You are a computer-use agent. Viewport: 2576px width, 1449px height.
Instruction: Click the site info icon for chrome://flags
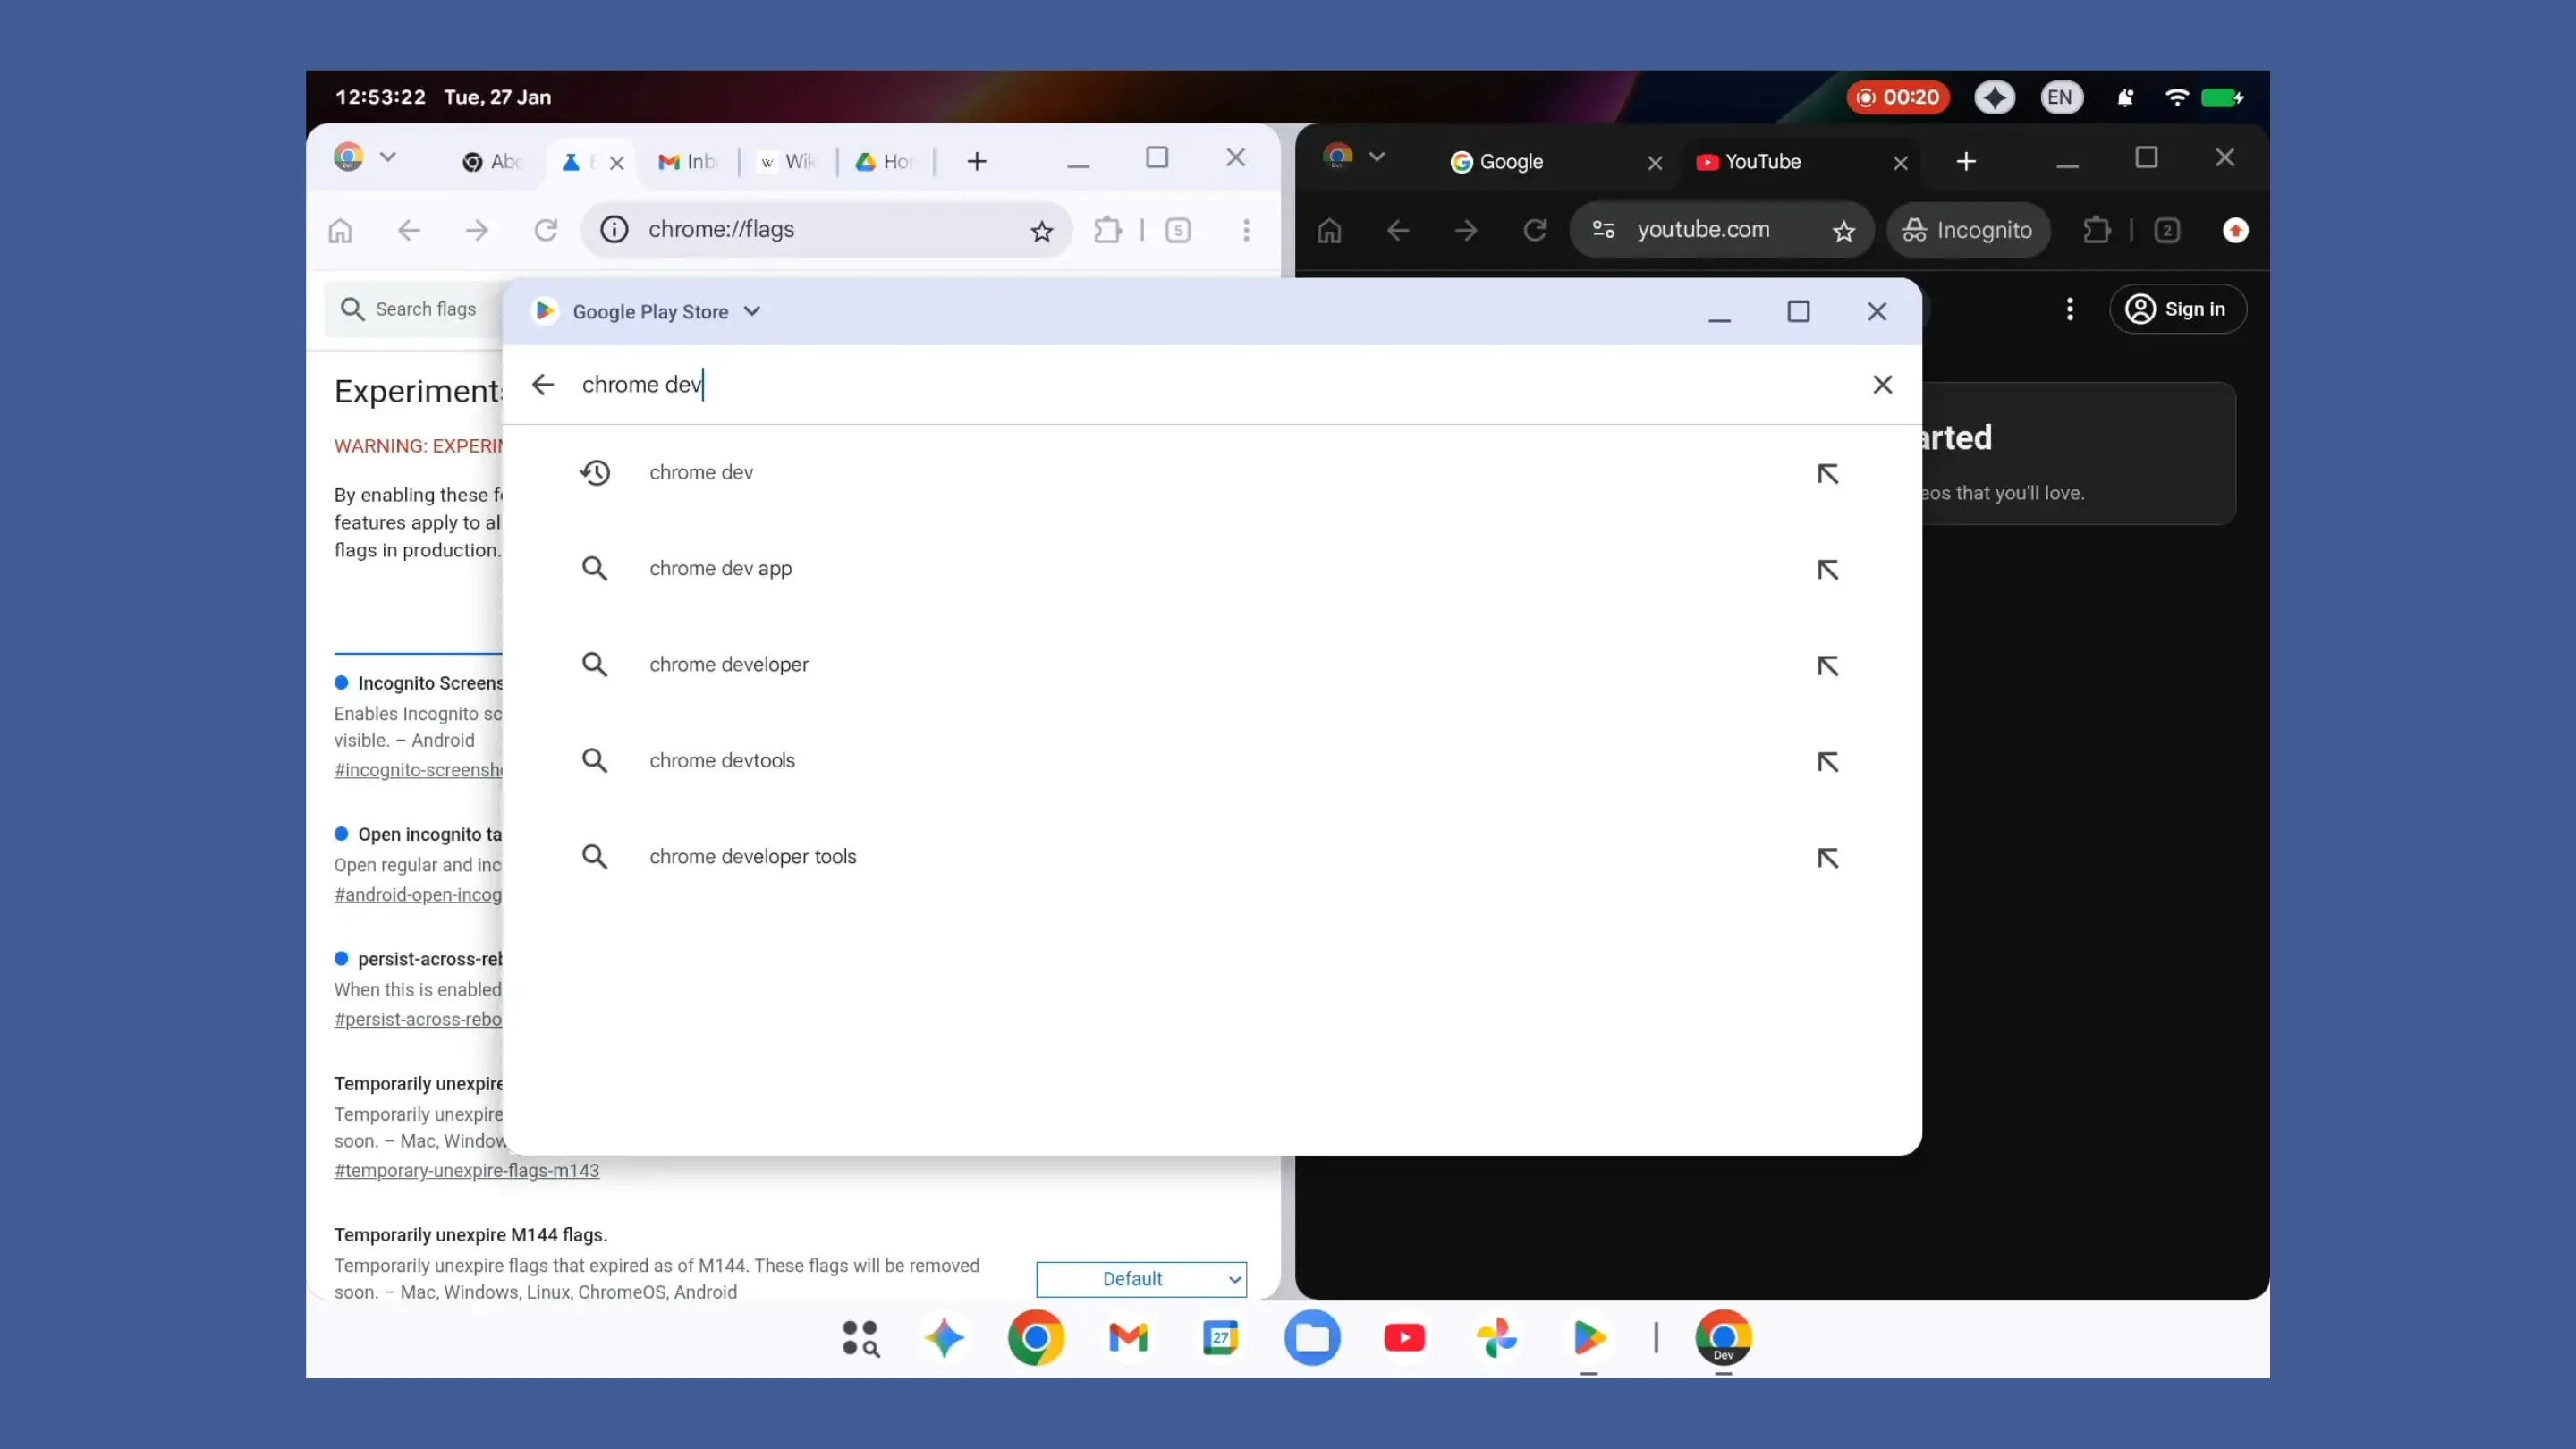(x=613, y=229)
